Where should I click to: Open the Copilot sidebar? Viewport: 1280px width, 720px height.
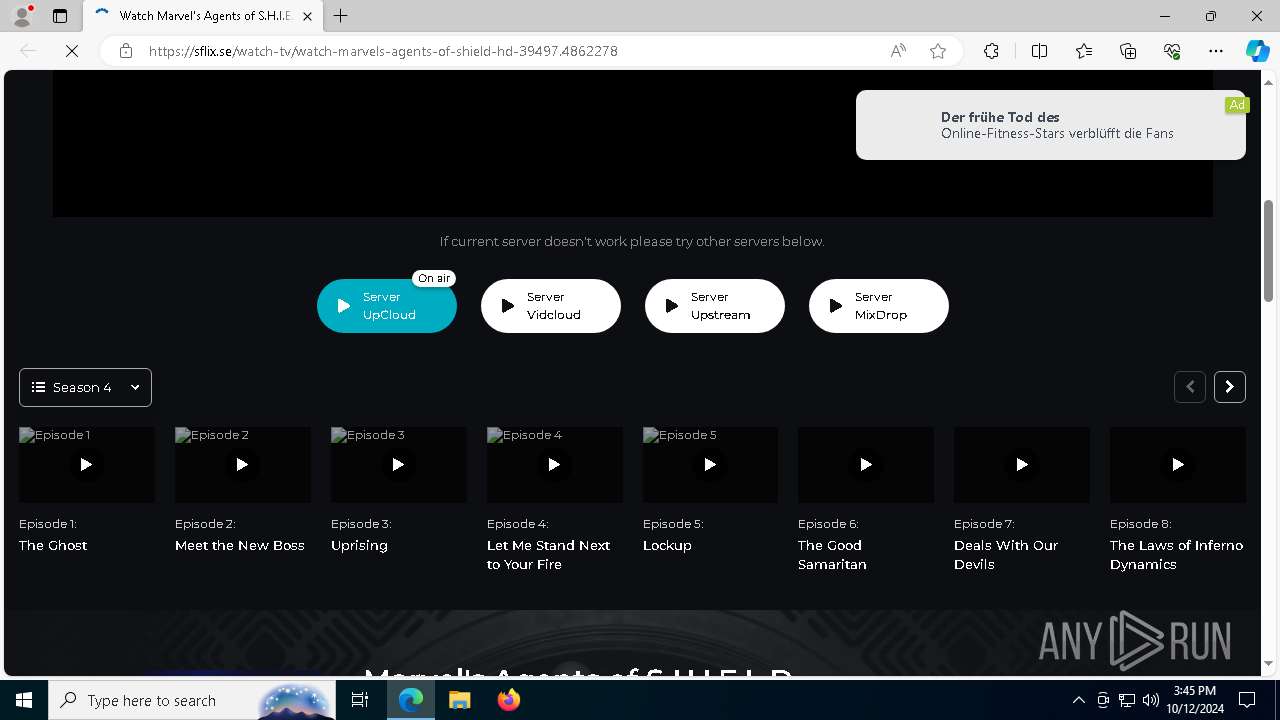point(1257,51)
